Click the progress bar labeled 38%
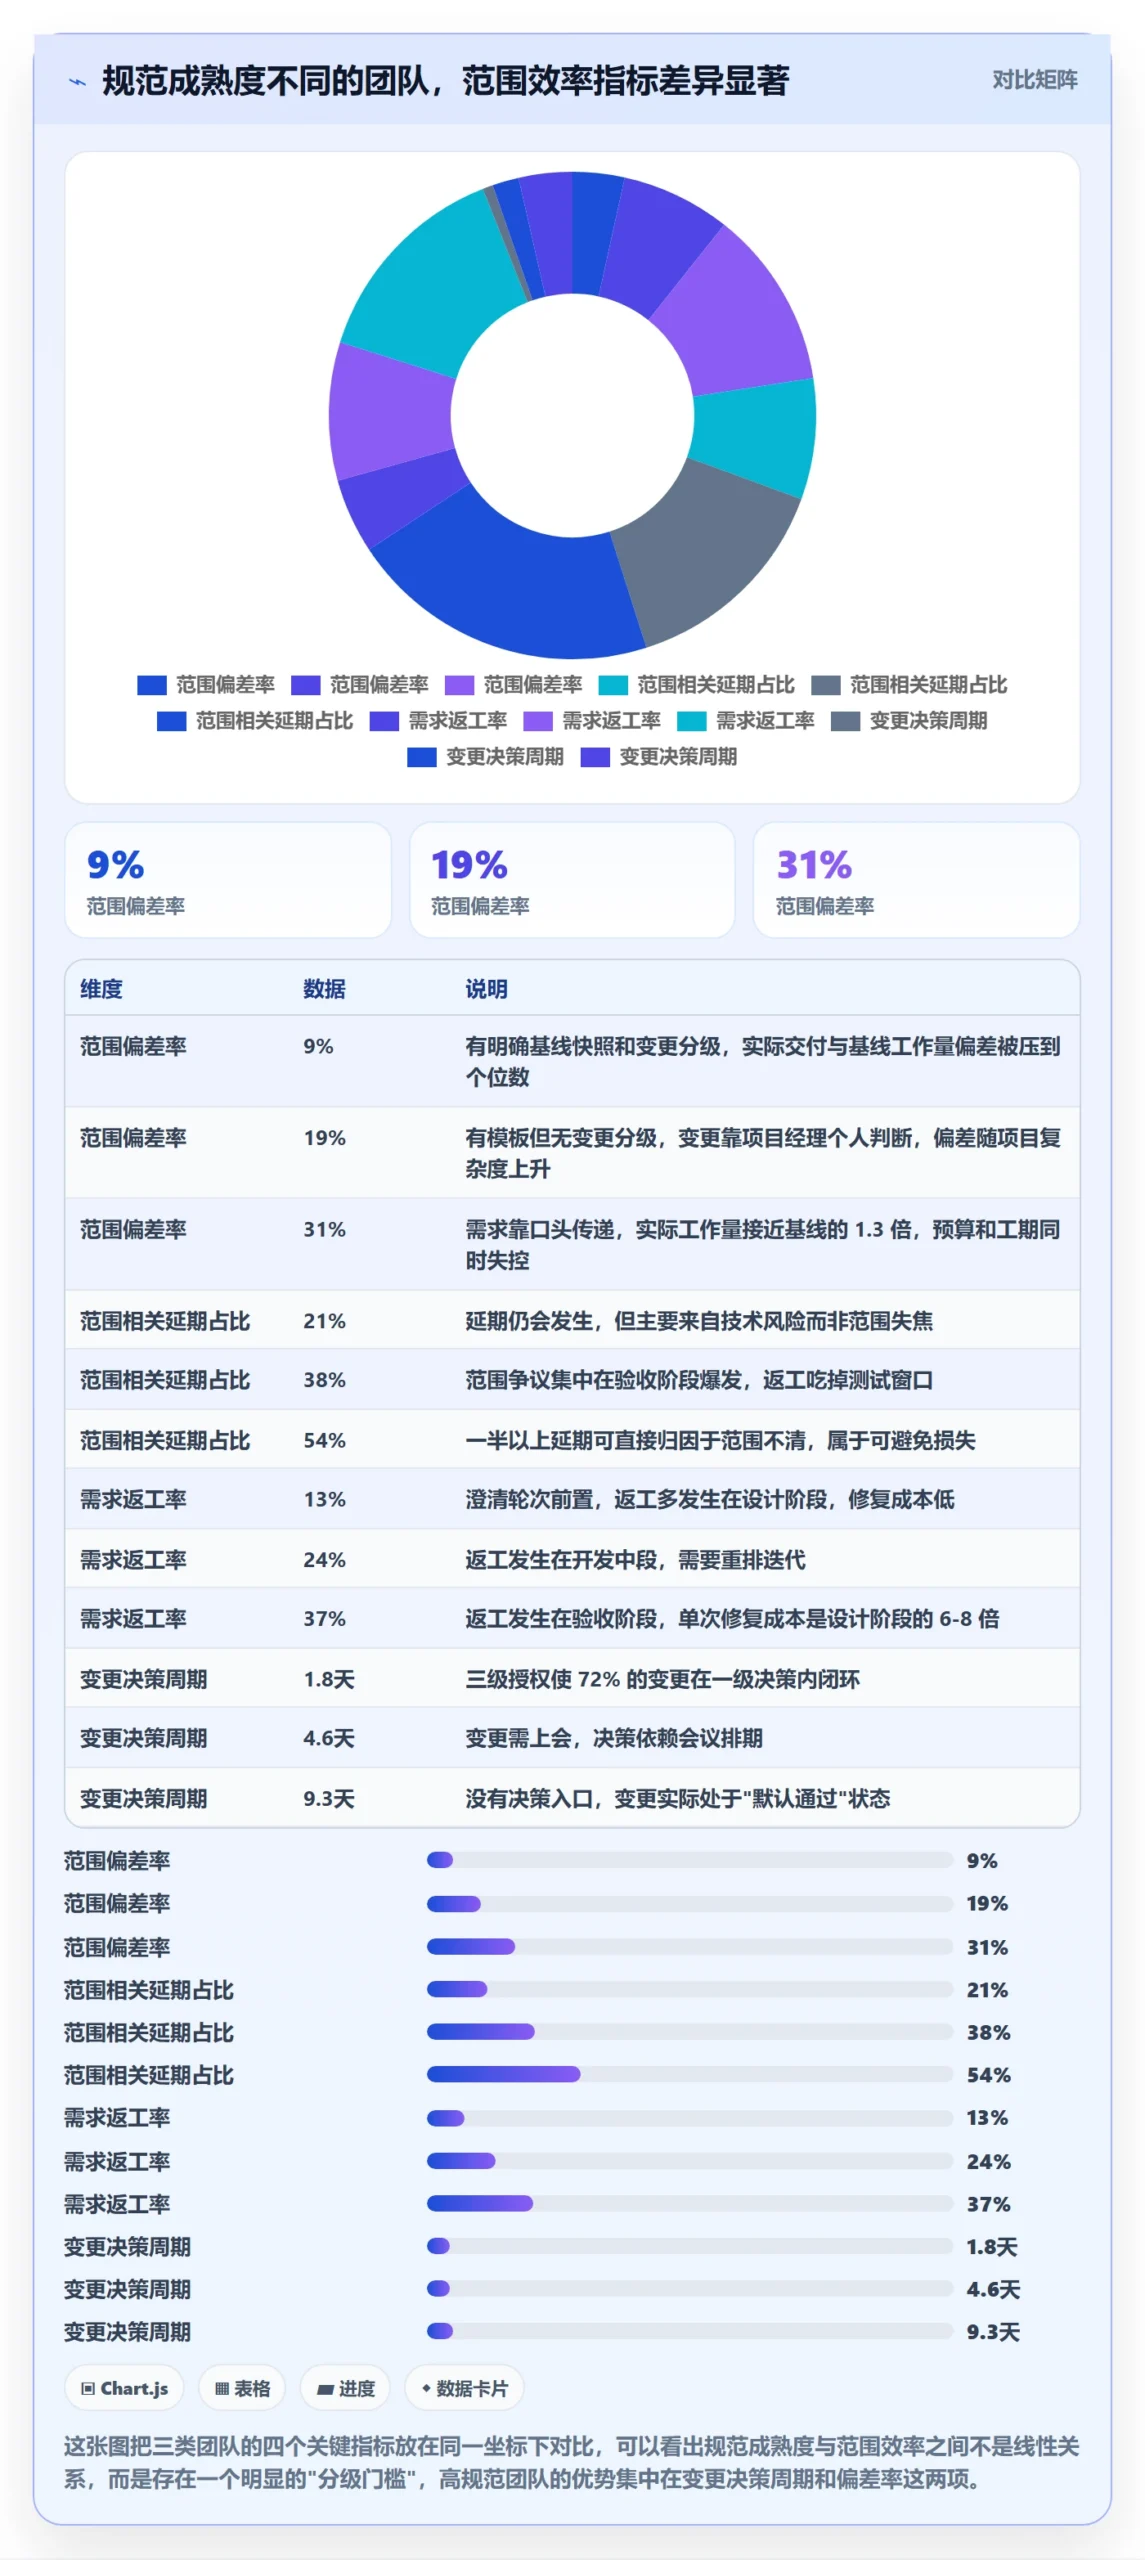The image size is (1145, 2560). point(690,2032)
